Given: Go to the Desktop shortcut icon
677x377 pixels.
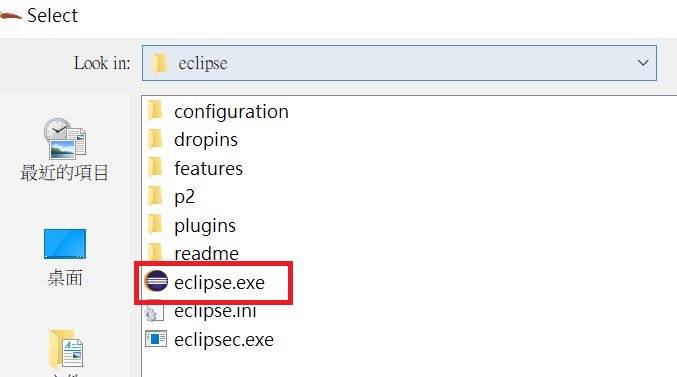Looking at the screenshot, I should (65, 244).
